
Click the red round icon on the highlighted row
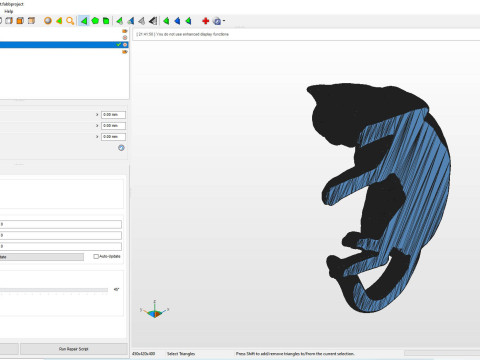[125, 44]
